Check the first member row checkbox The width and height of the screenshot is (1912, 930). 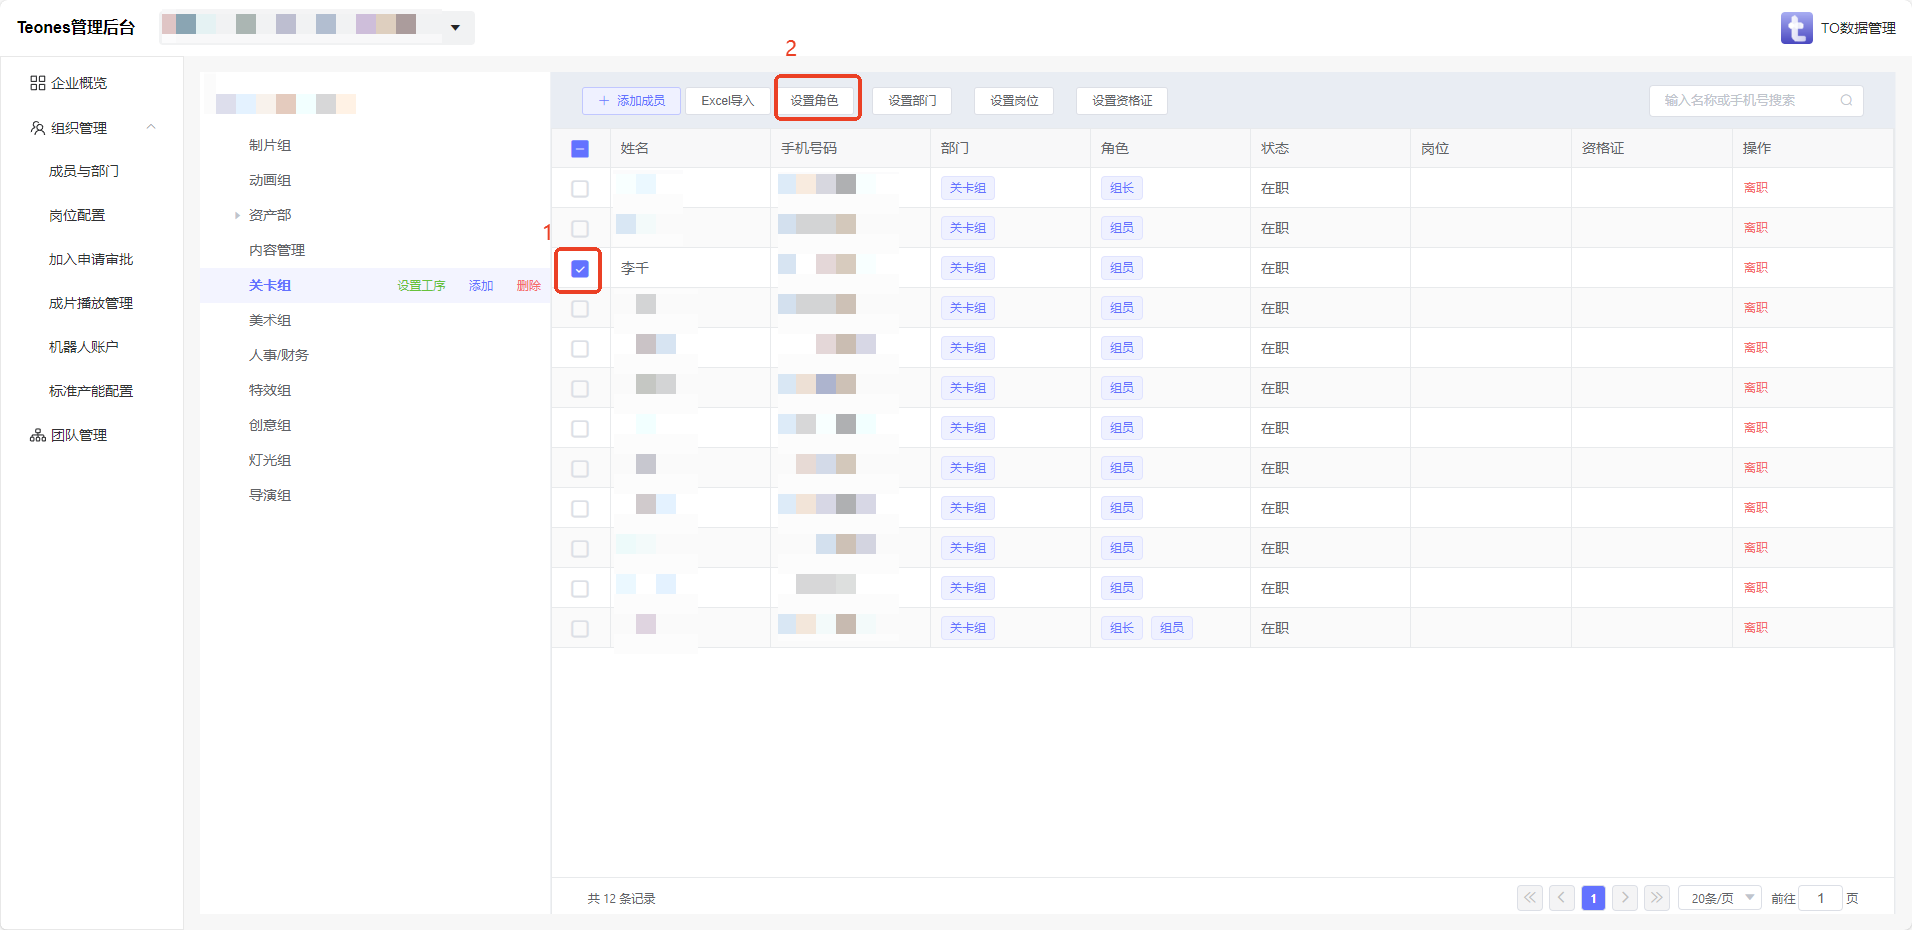(x=580, y=189)
